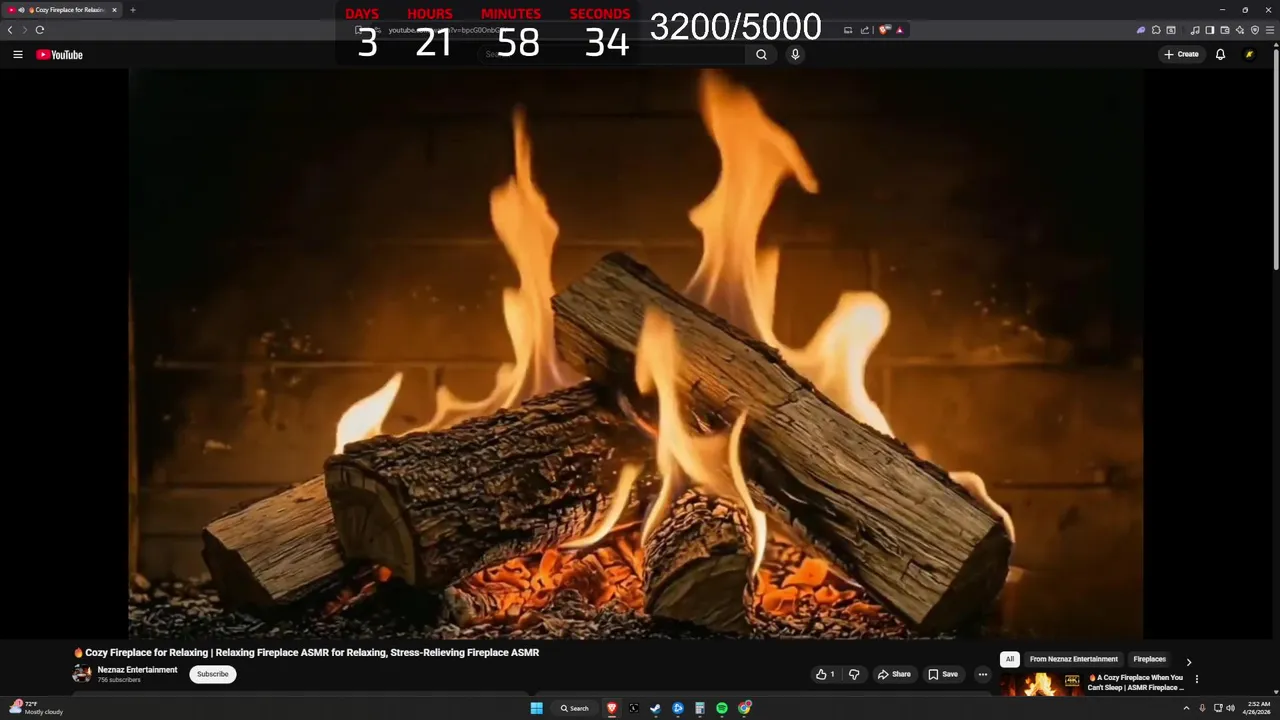Open the YouTube account avatar menu

tap(1249, 54)
